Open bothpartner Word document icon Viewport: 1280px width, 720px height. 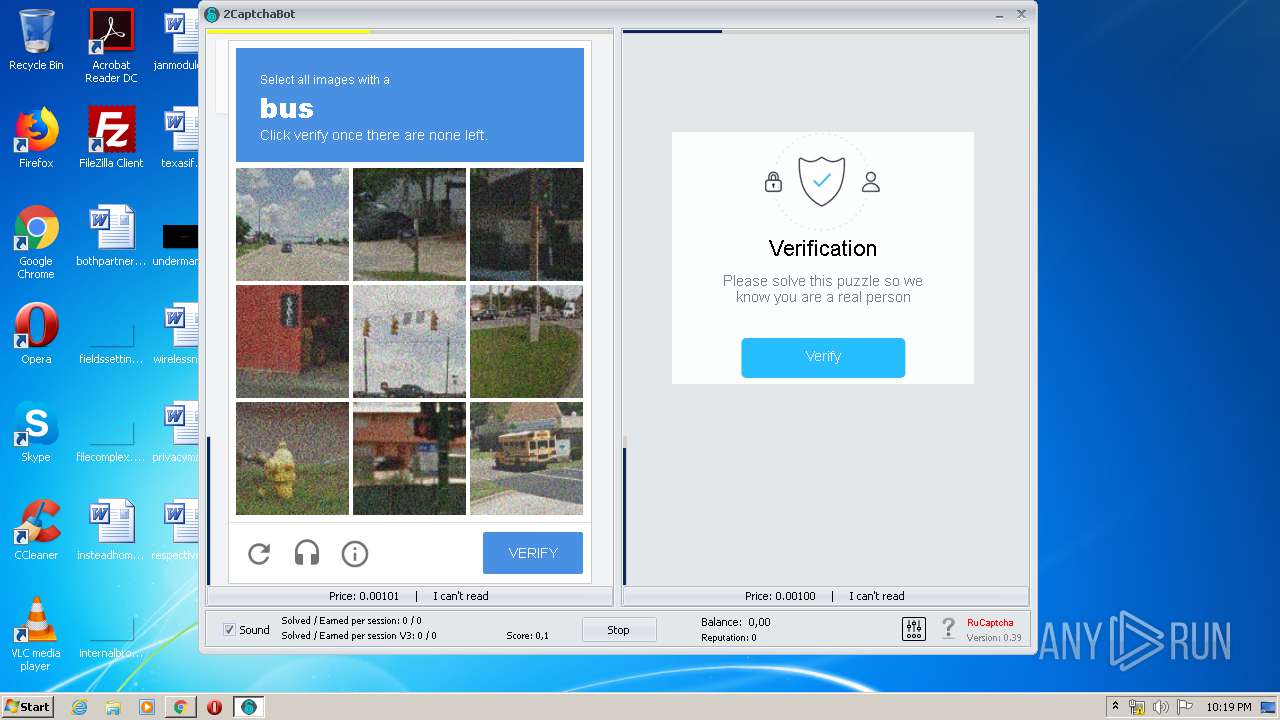click(111, 236)
